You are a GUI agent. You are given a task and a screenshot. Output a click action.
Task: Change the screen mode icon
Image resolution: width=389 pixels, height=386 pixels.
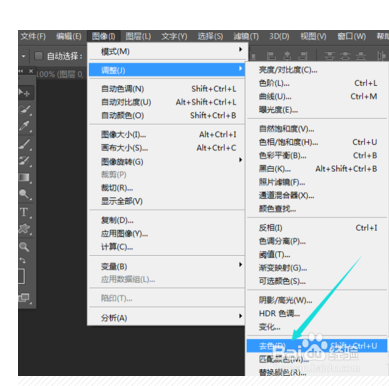click(24, 298)
